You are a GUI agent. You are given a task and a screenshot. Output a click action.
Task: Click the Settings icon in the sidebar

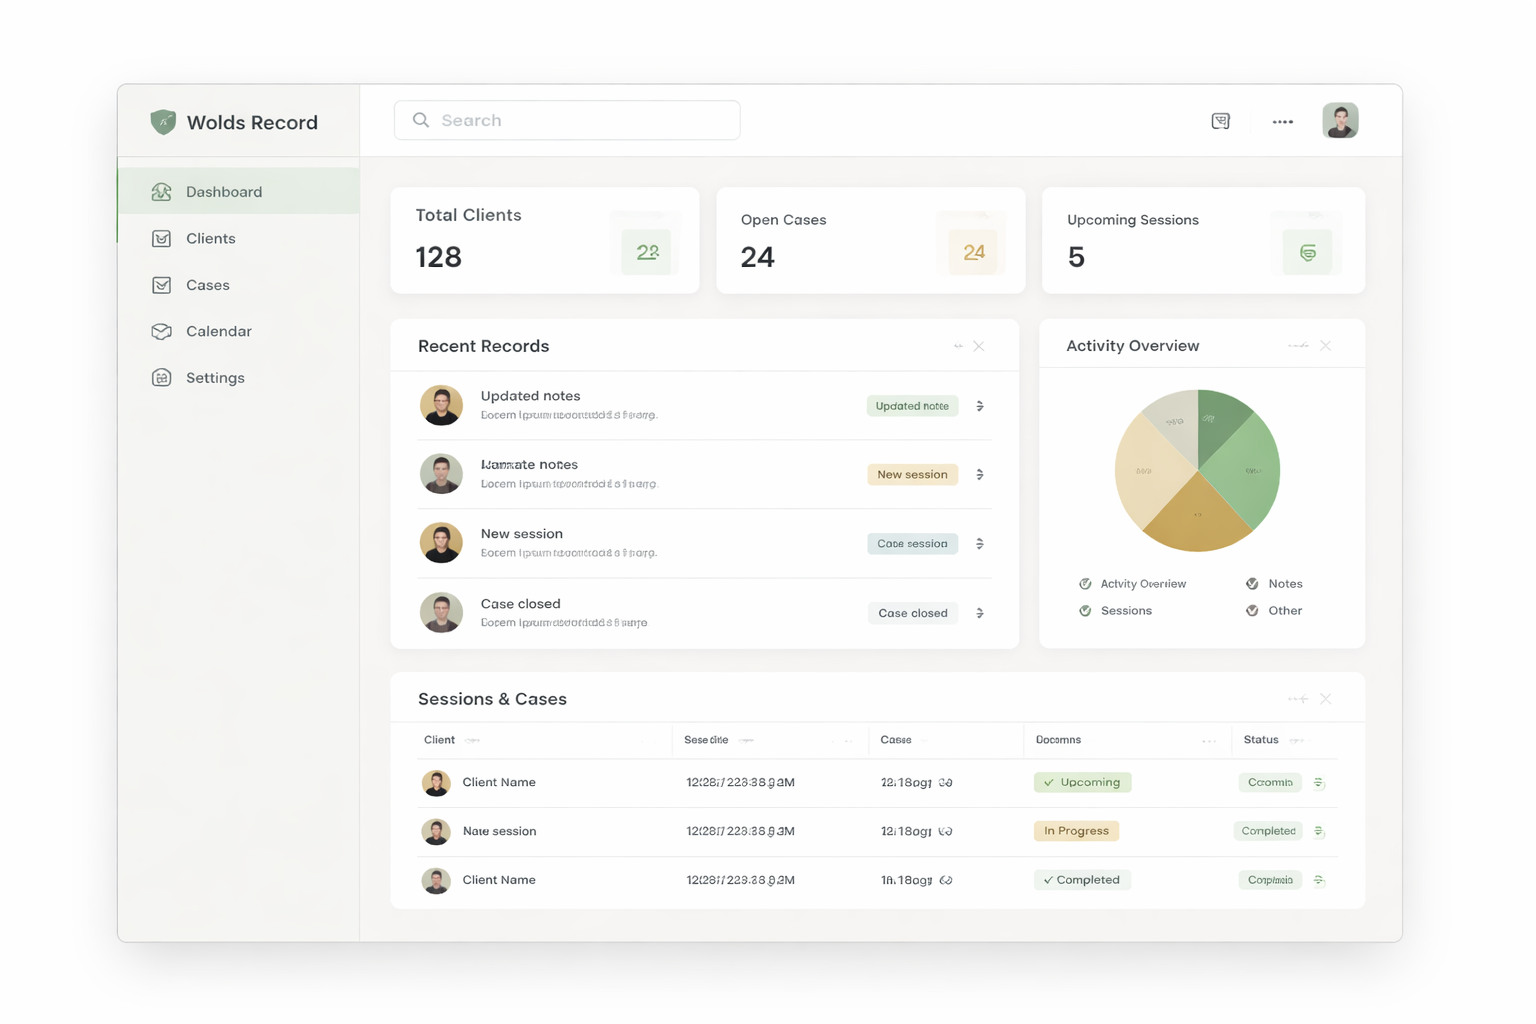point(161,377)
